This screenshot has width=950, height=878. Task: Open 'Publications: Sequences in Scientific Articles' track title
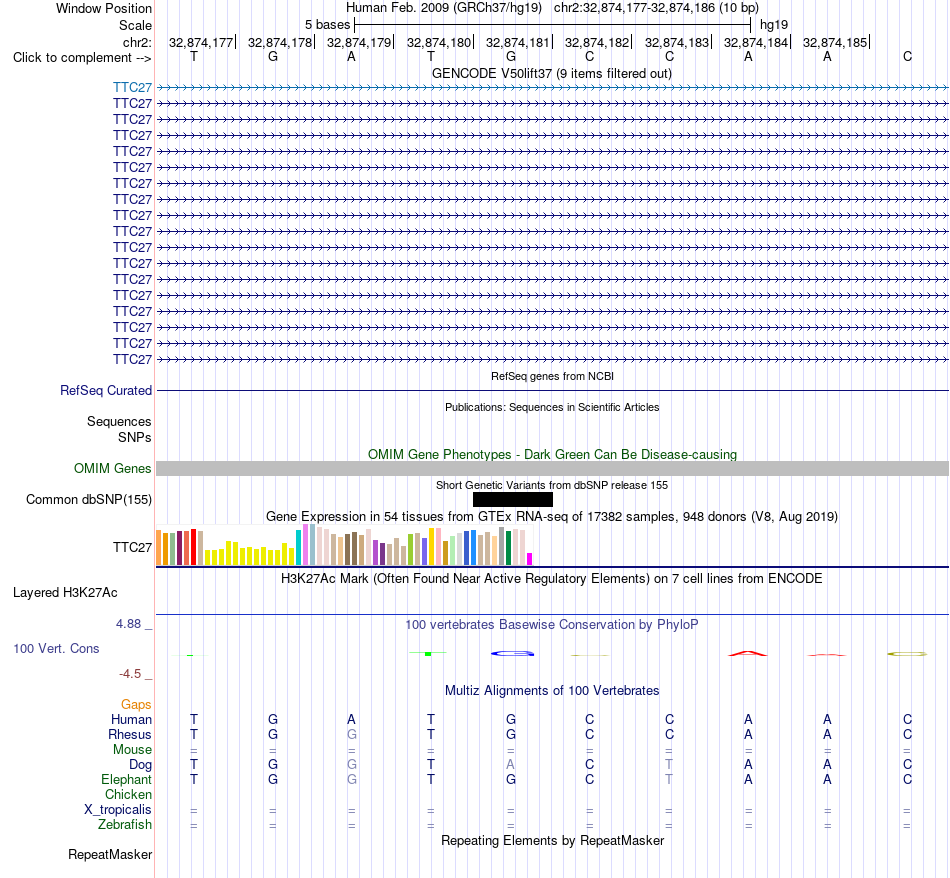tap(552, 407)
